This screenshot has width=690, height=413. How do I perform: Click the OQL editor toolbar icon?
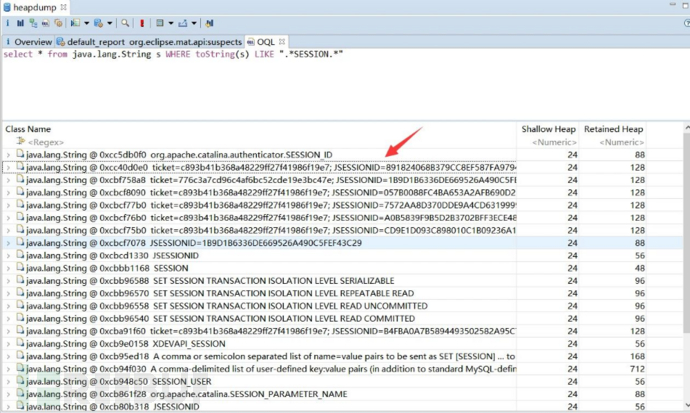47,22
